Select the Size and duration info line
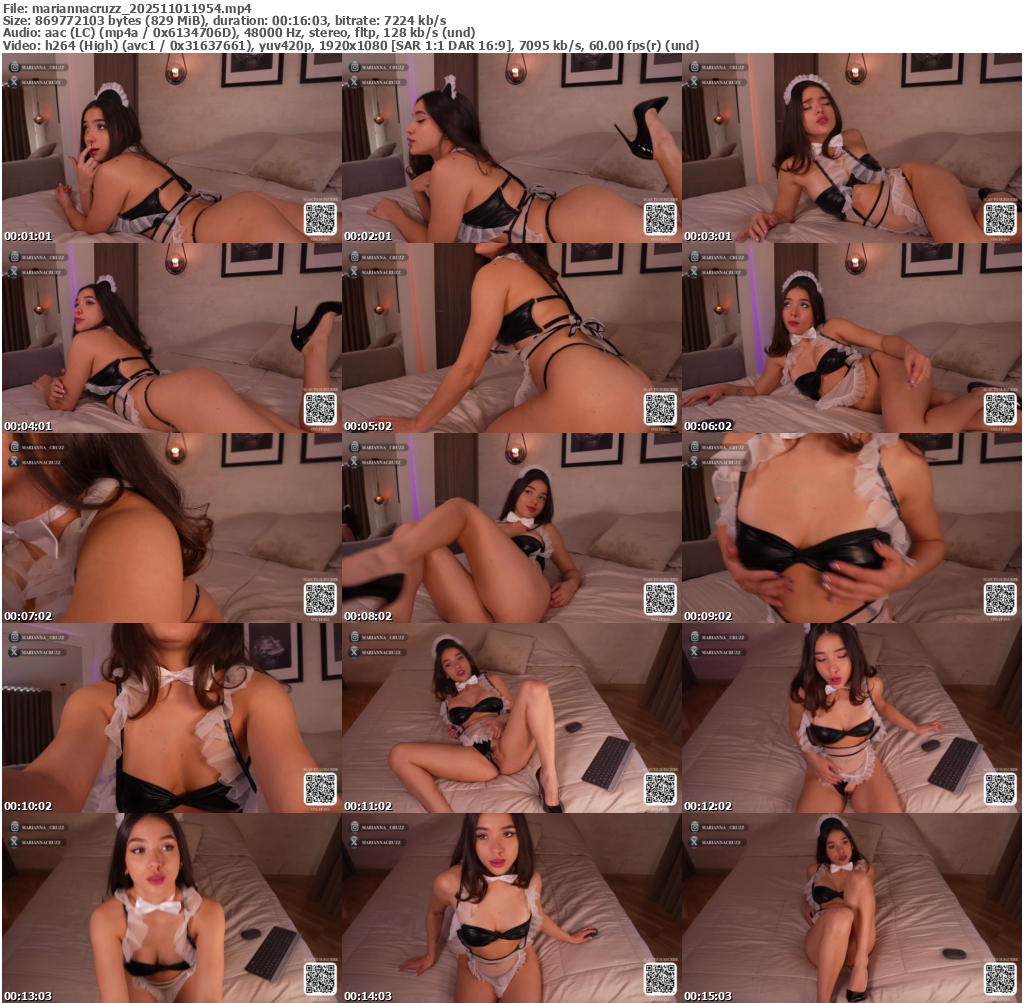 (x=225, y=20)
